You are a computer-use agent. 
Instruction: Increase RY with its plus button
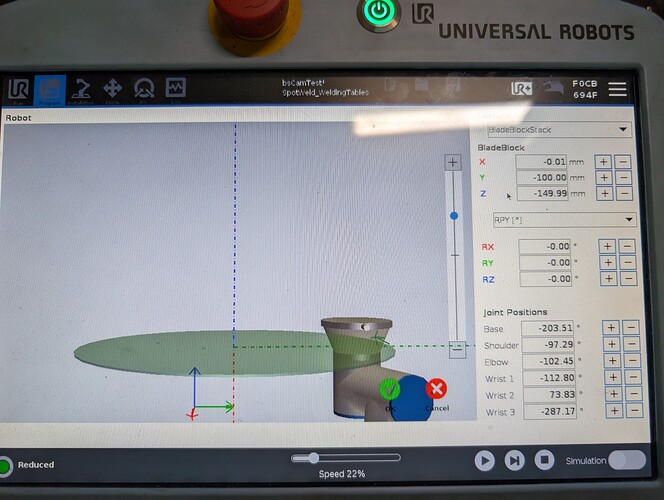coord(608,262)
